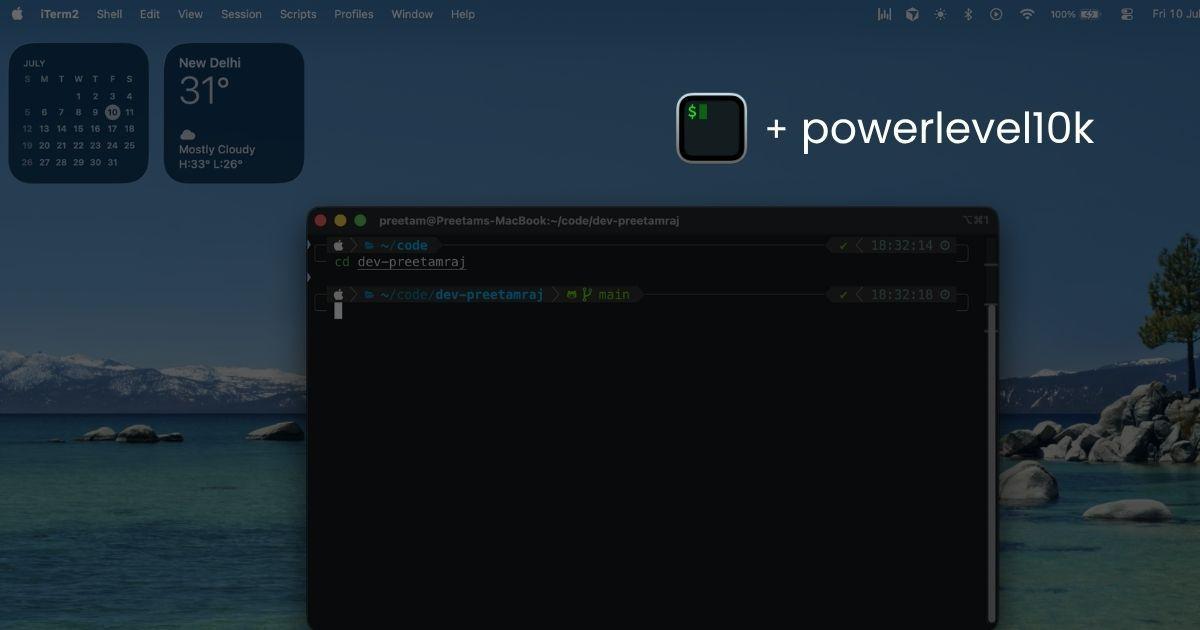Screen dimensions: 1200x630
Task: Open the iTerm2 application menu
Action: coord(59,14)
